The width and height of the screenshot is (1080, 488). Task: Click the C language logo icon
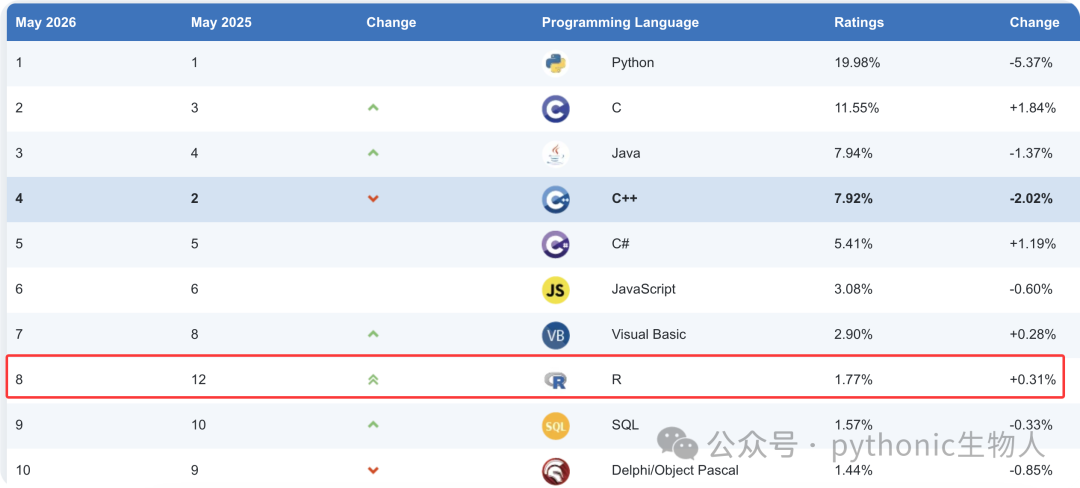(x=555, y=109)
